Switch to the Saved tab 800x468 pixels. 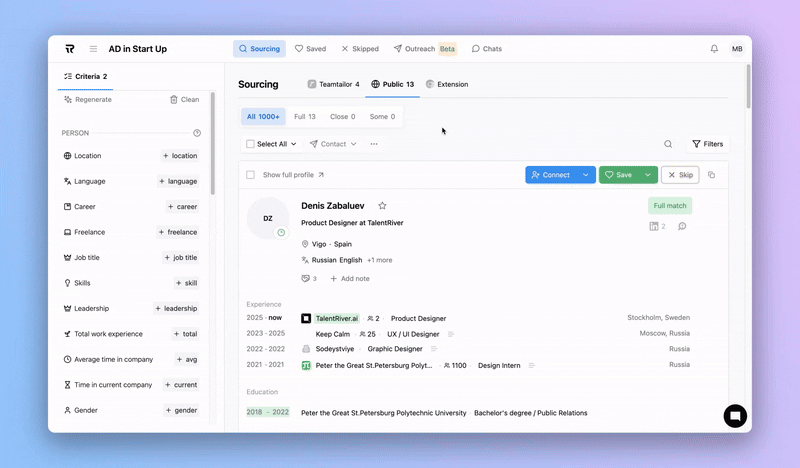coord(310,49)
